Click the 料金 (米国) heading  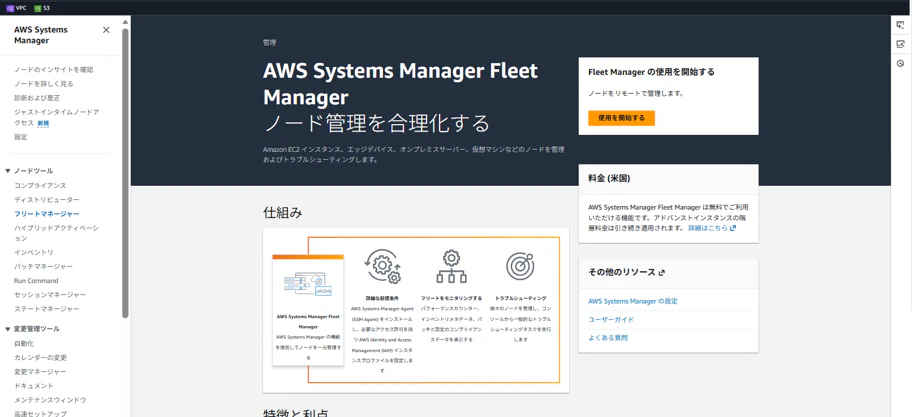point(610,179)
